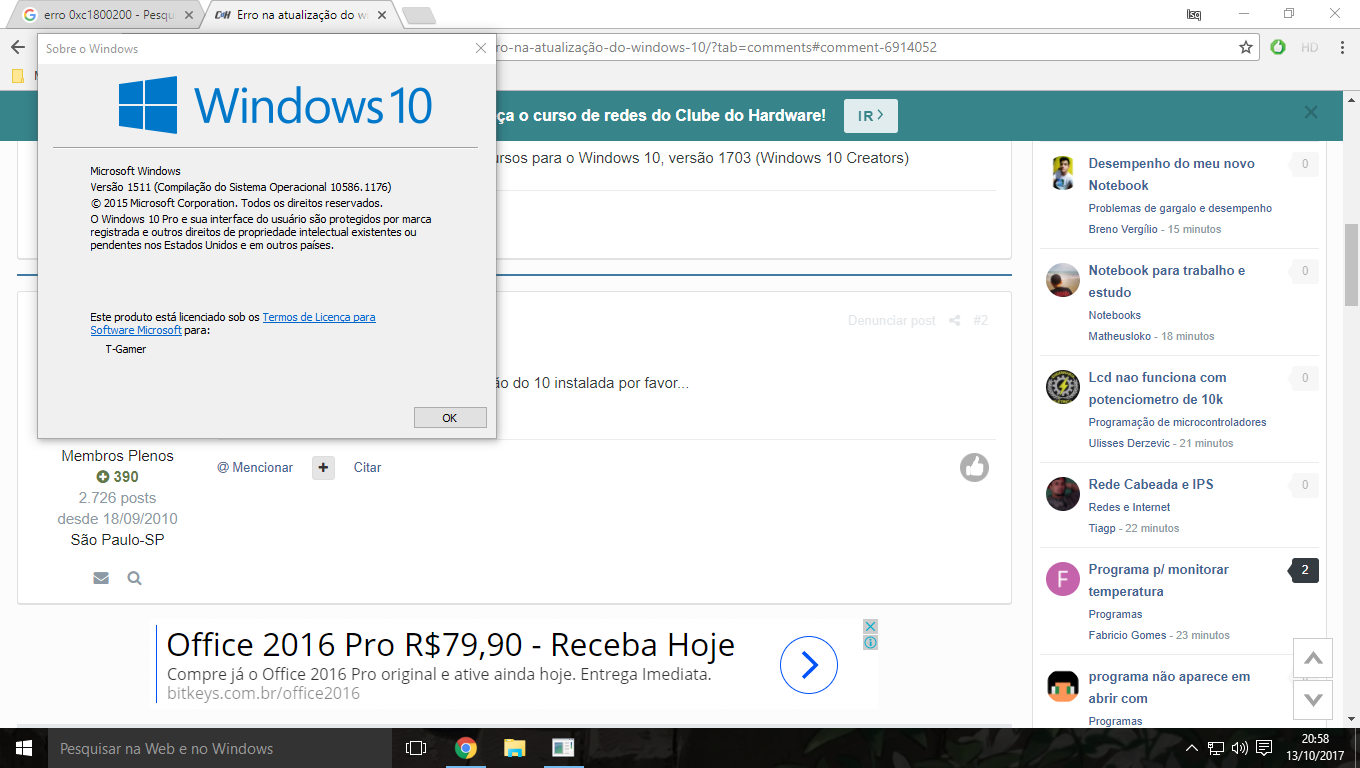Viewport: 1360px width, 768px height.
Task: Open the Action Center notifications icon
Action: [x=1264, y=748]
